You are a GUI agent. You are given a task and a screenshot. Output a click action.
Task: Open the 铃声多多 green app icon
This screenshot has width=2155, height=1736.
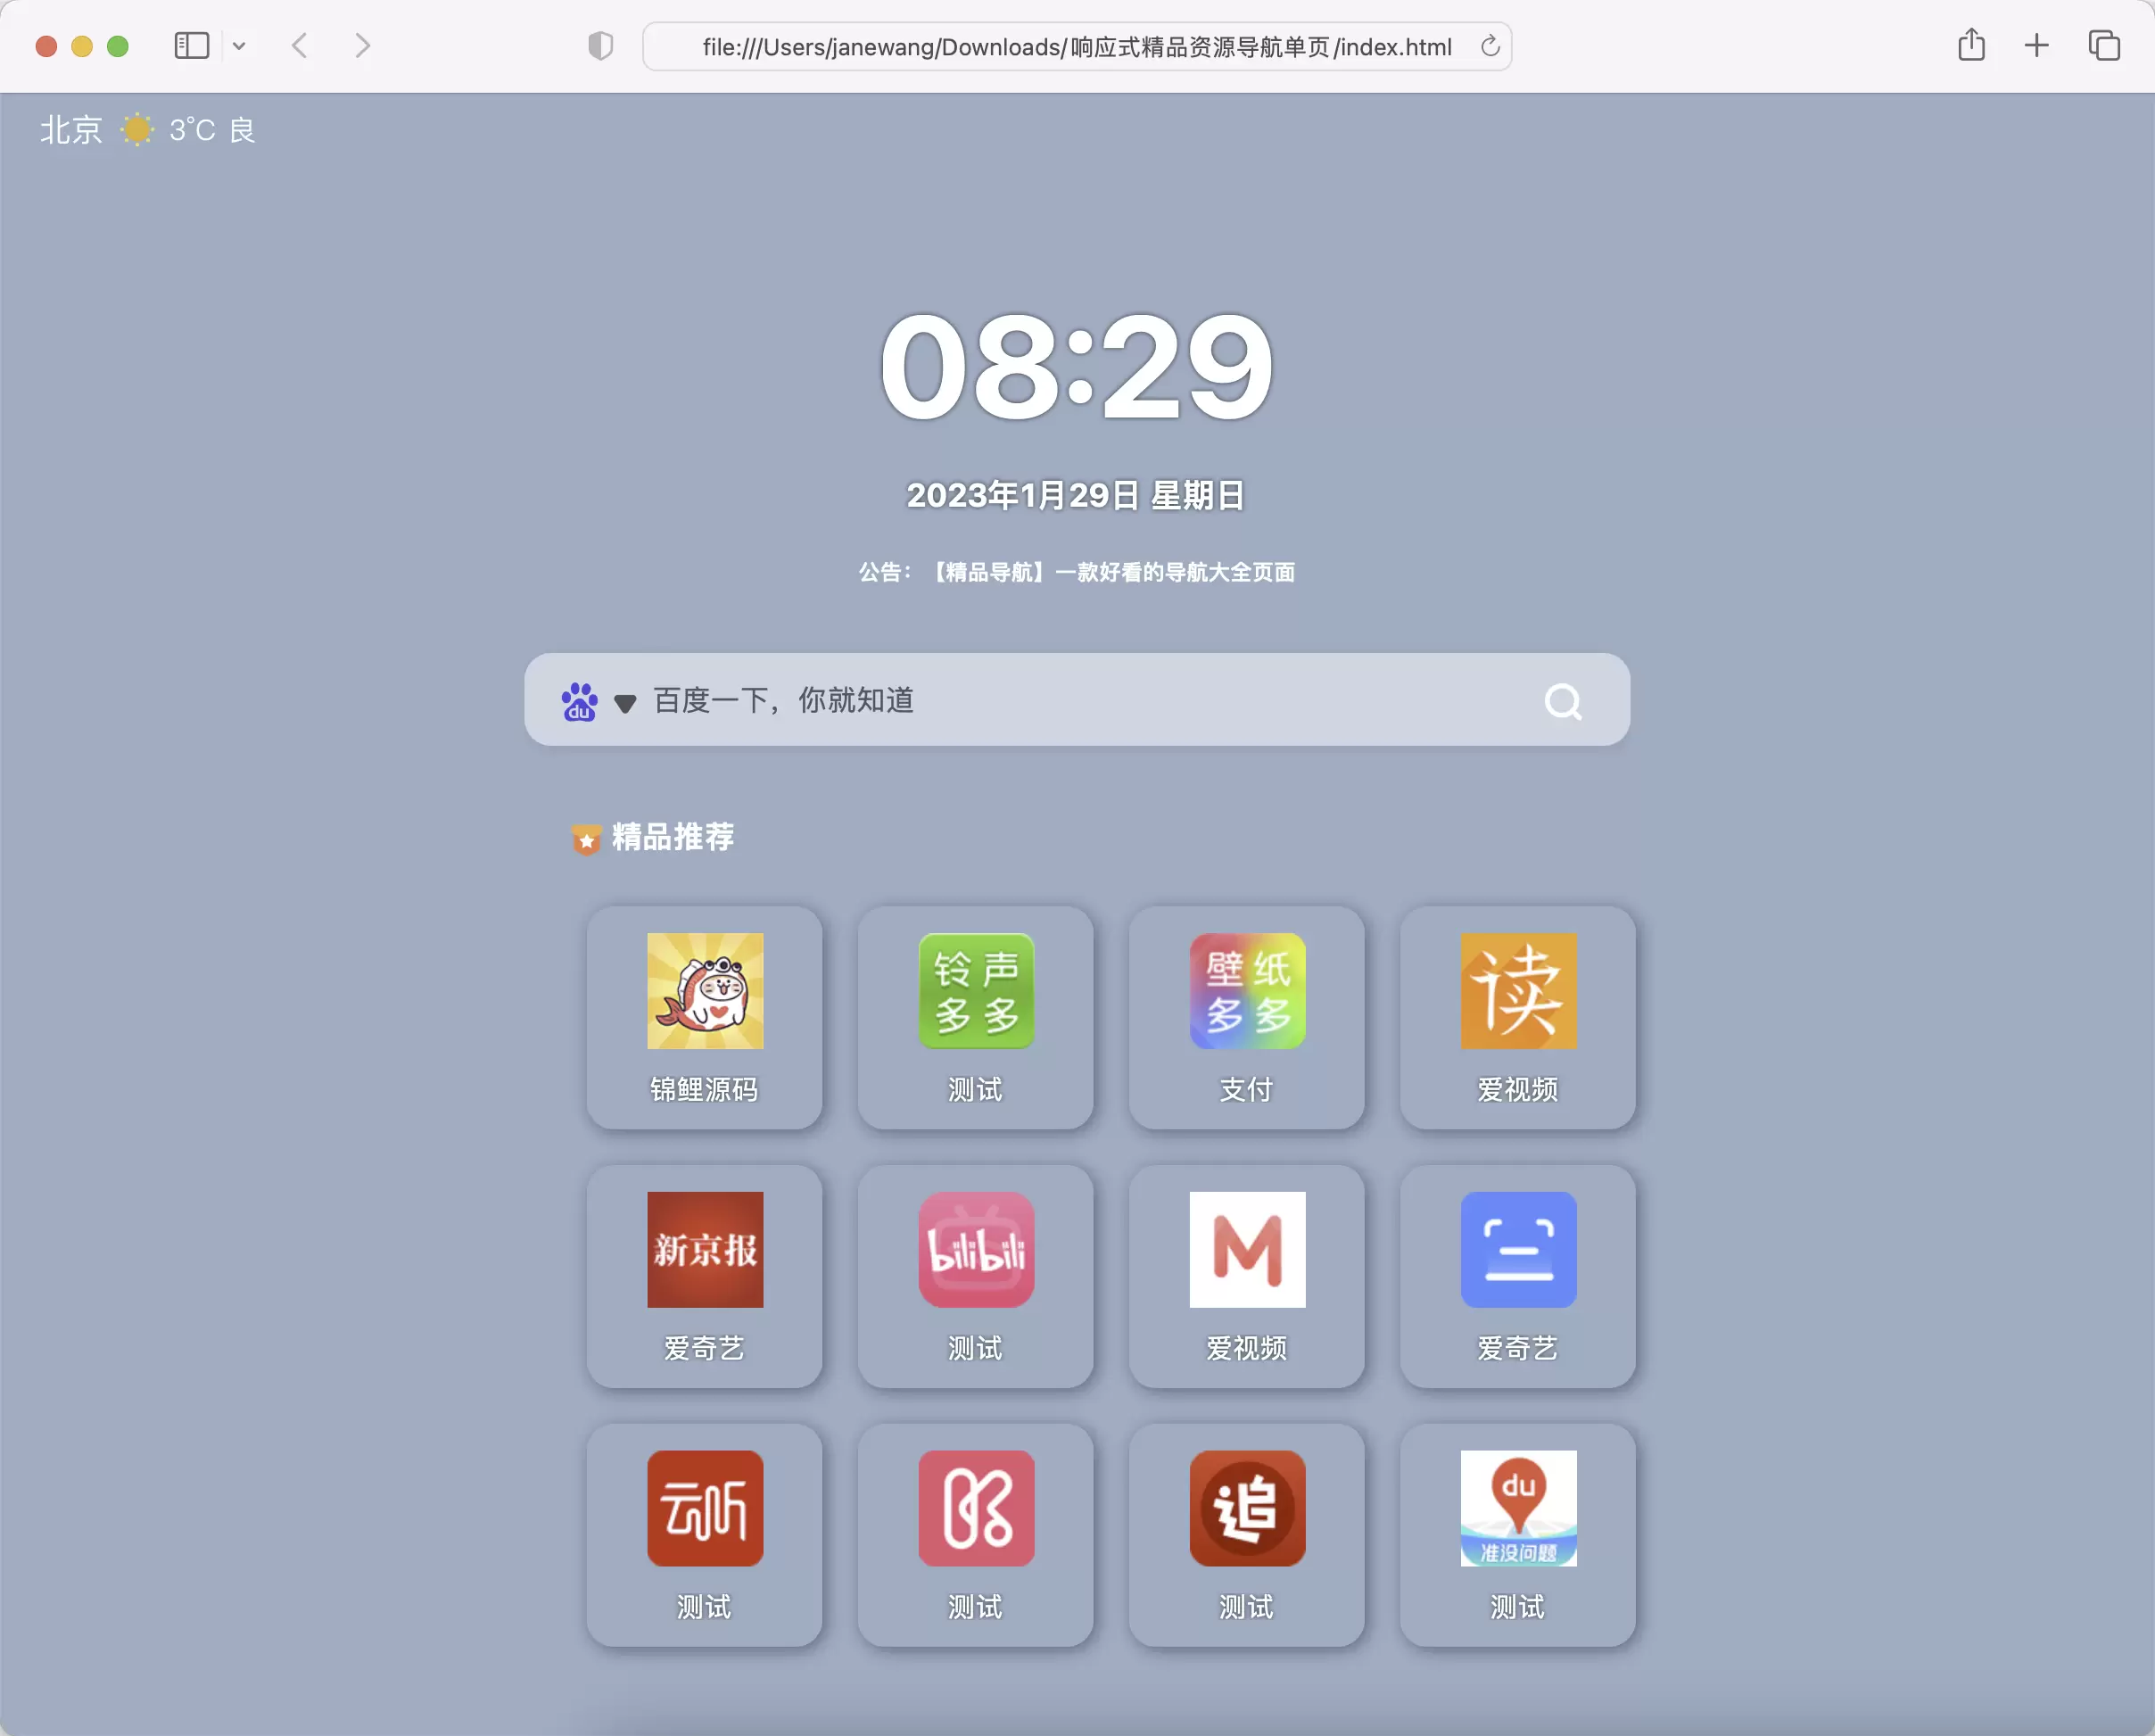[976, 991]
